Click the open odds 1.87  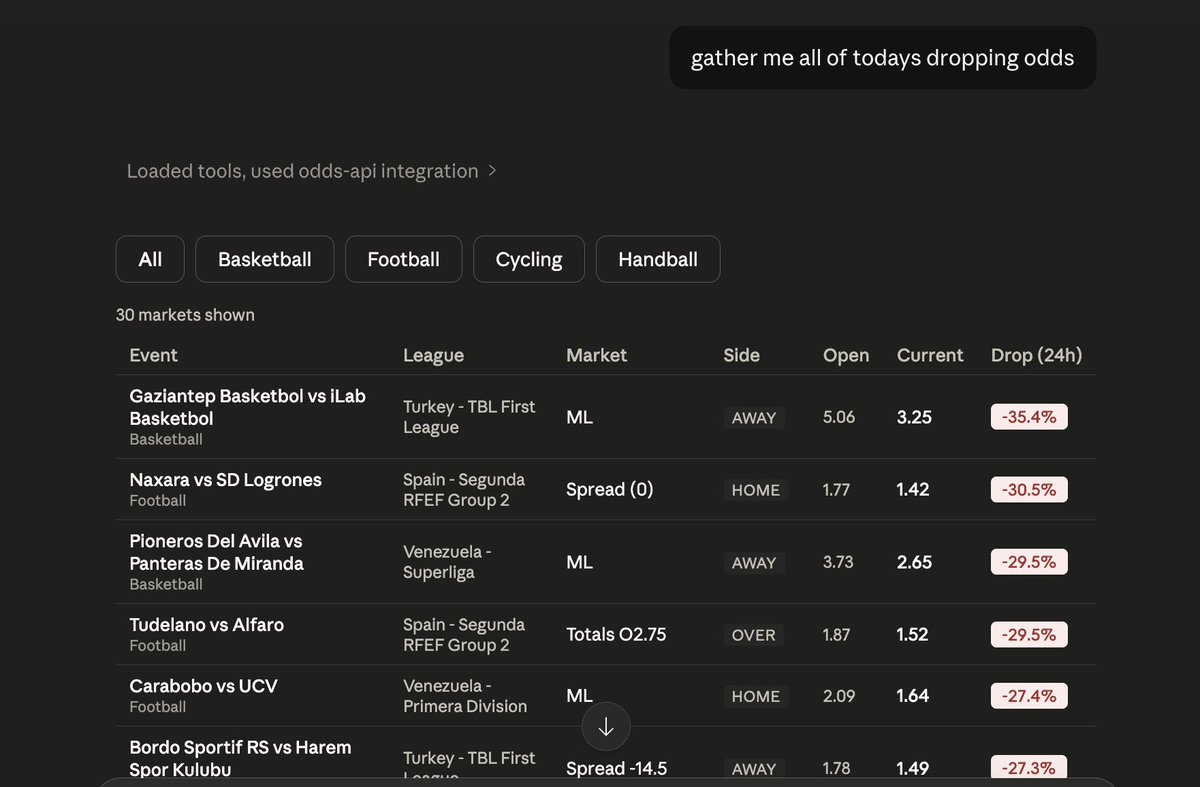[x=838, y=634]
